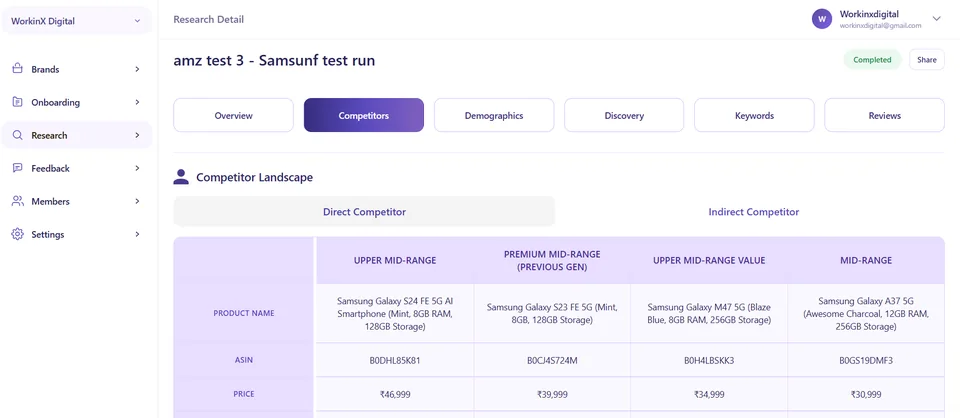Viewport: 960px width, 418px height.
Task: Expand the Feedback menu chevron
Action: 137,168
